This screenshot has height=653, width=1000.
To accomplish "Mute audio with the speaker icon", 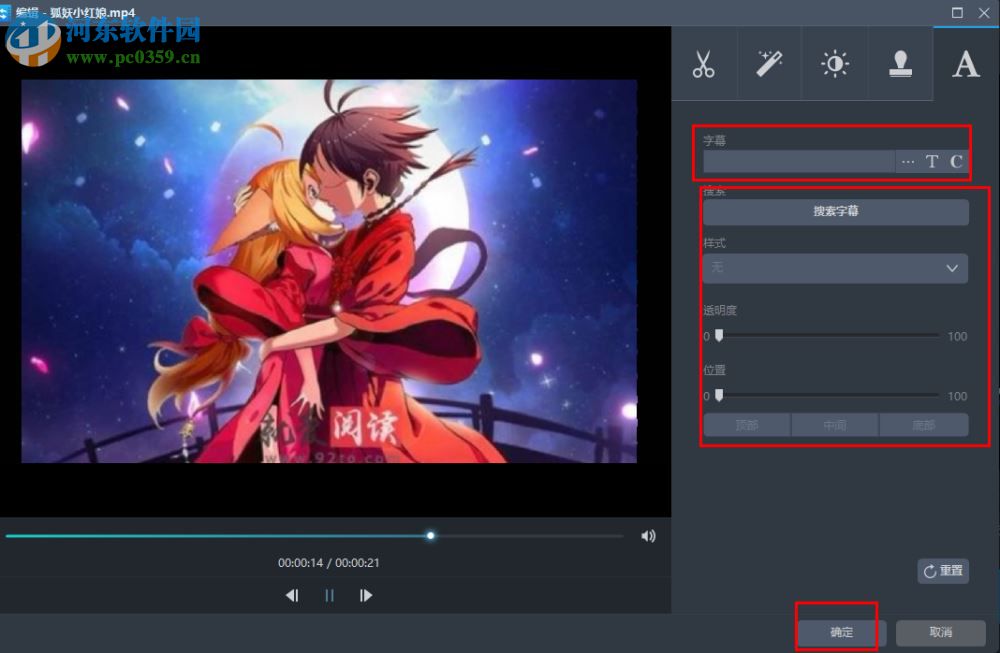I will pos(648,536).
